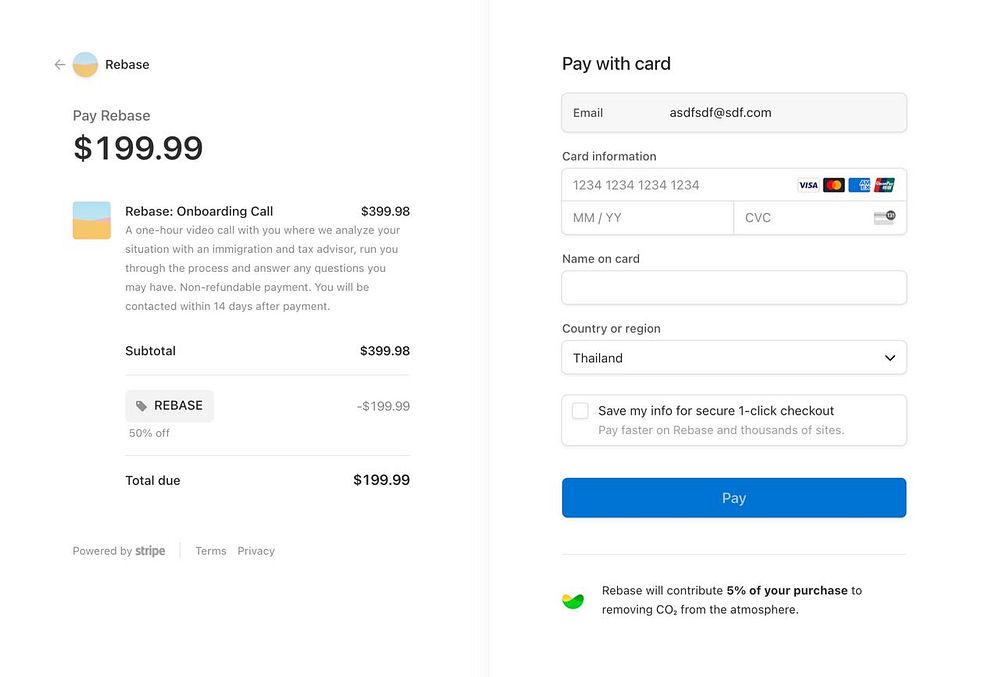Focus the card number field

coord(680,185)
